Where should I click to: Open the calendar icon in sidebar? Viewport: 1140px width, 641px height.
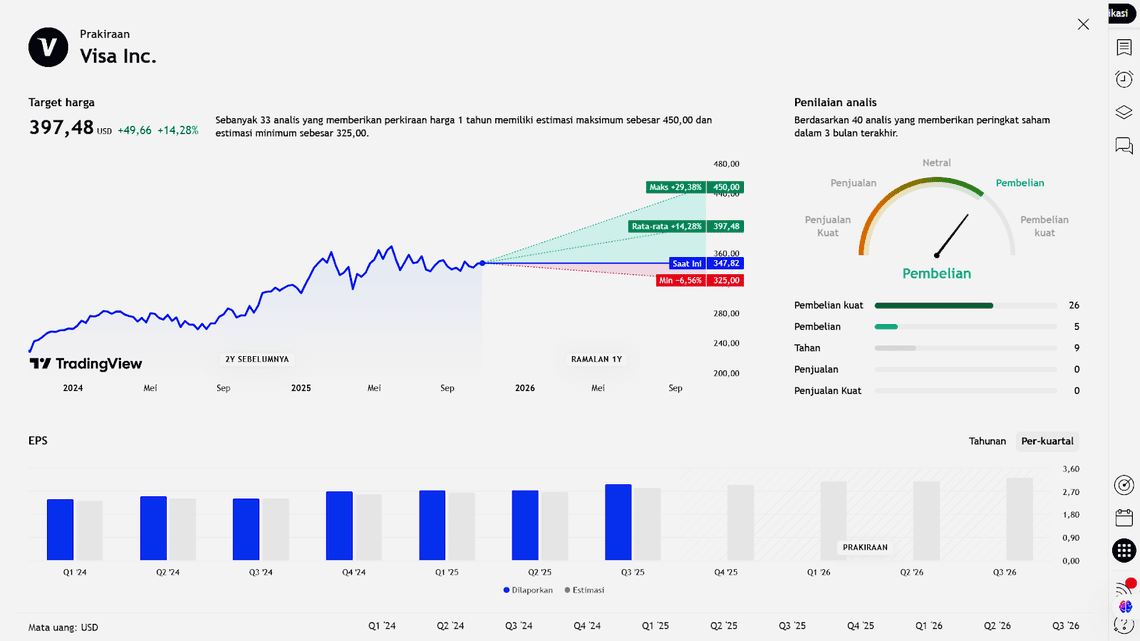pos(1124,517)
